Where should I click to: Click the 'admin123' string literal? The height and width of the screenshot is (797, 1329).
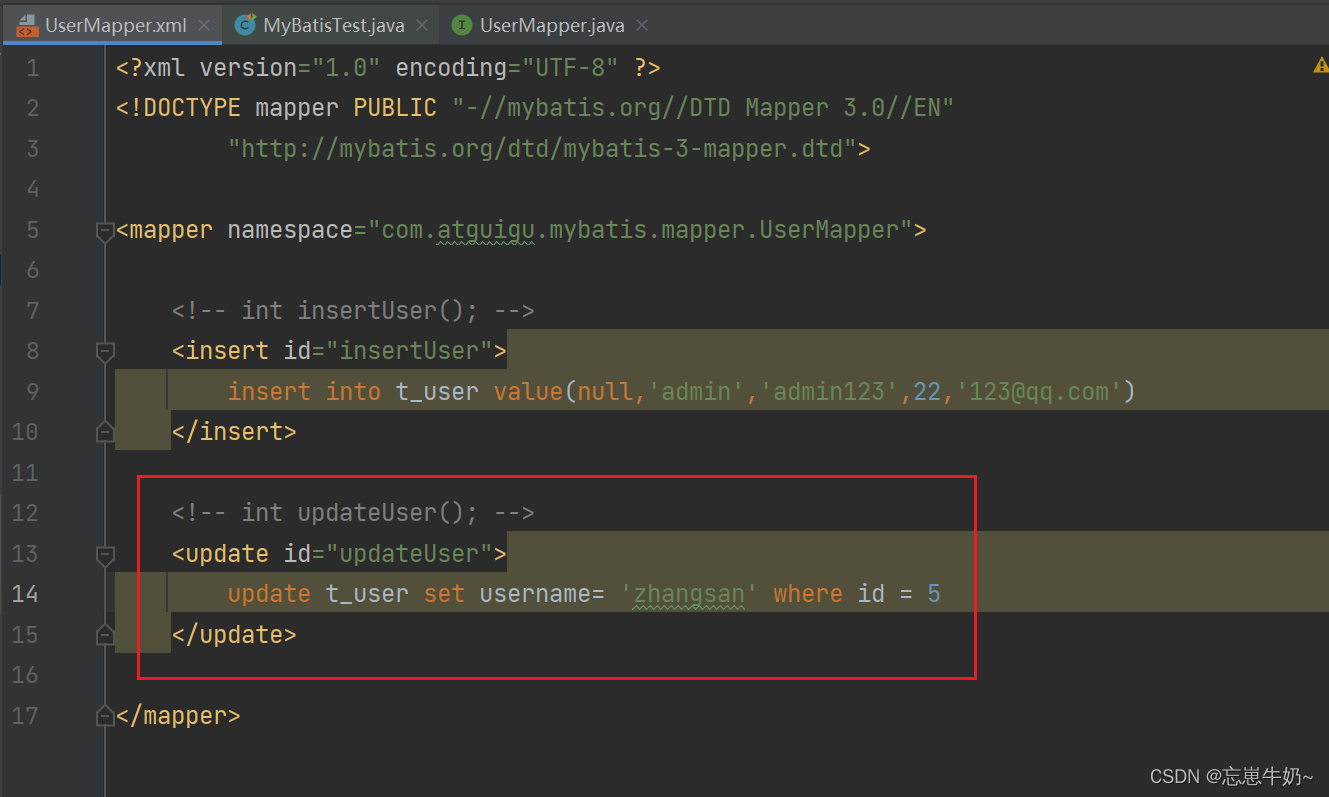tap(830, 391)
